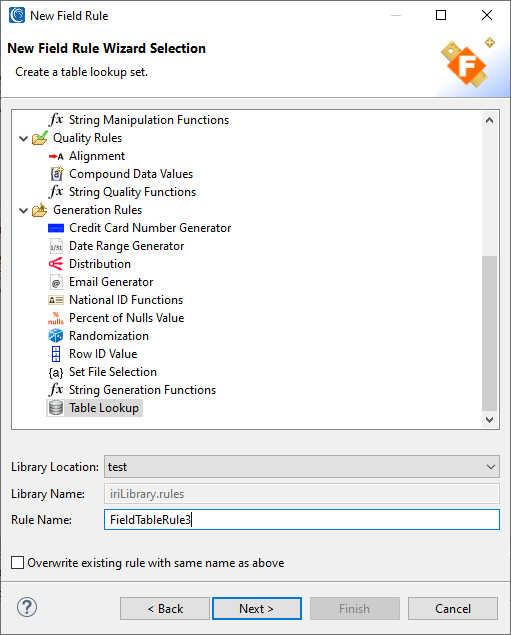Go to the previous page with Back
The image size is (511, 635).
click(x=165, y=608)
